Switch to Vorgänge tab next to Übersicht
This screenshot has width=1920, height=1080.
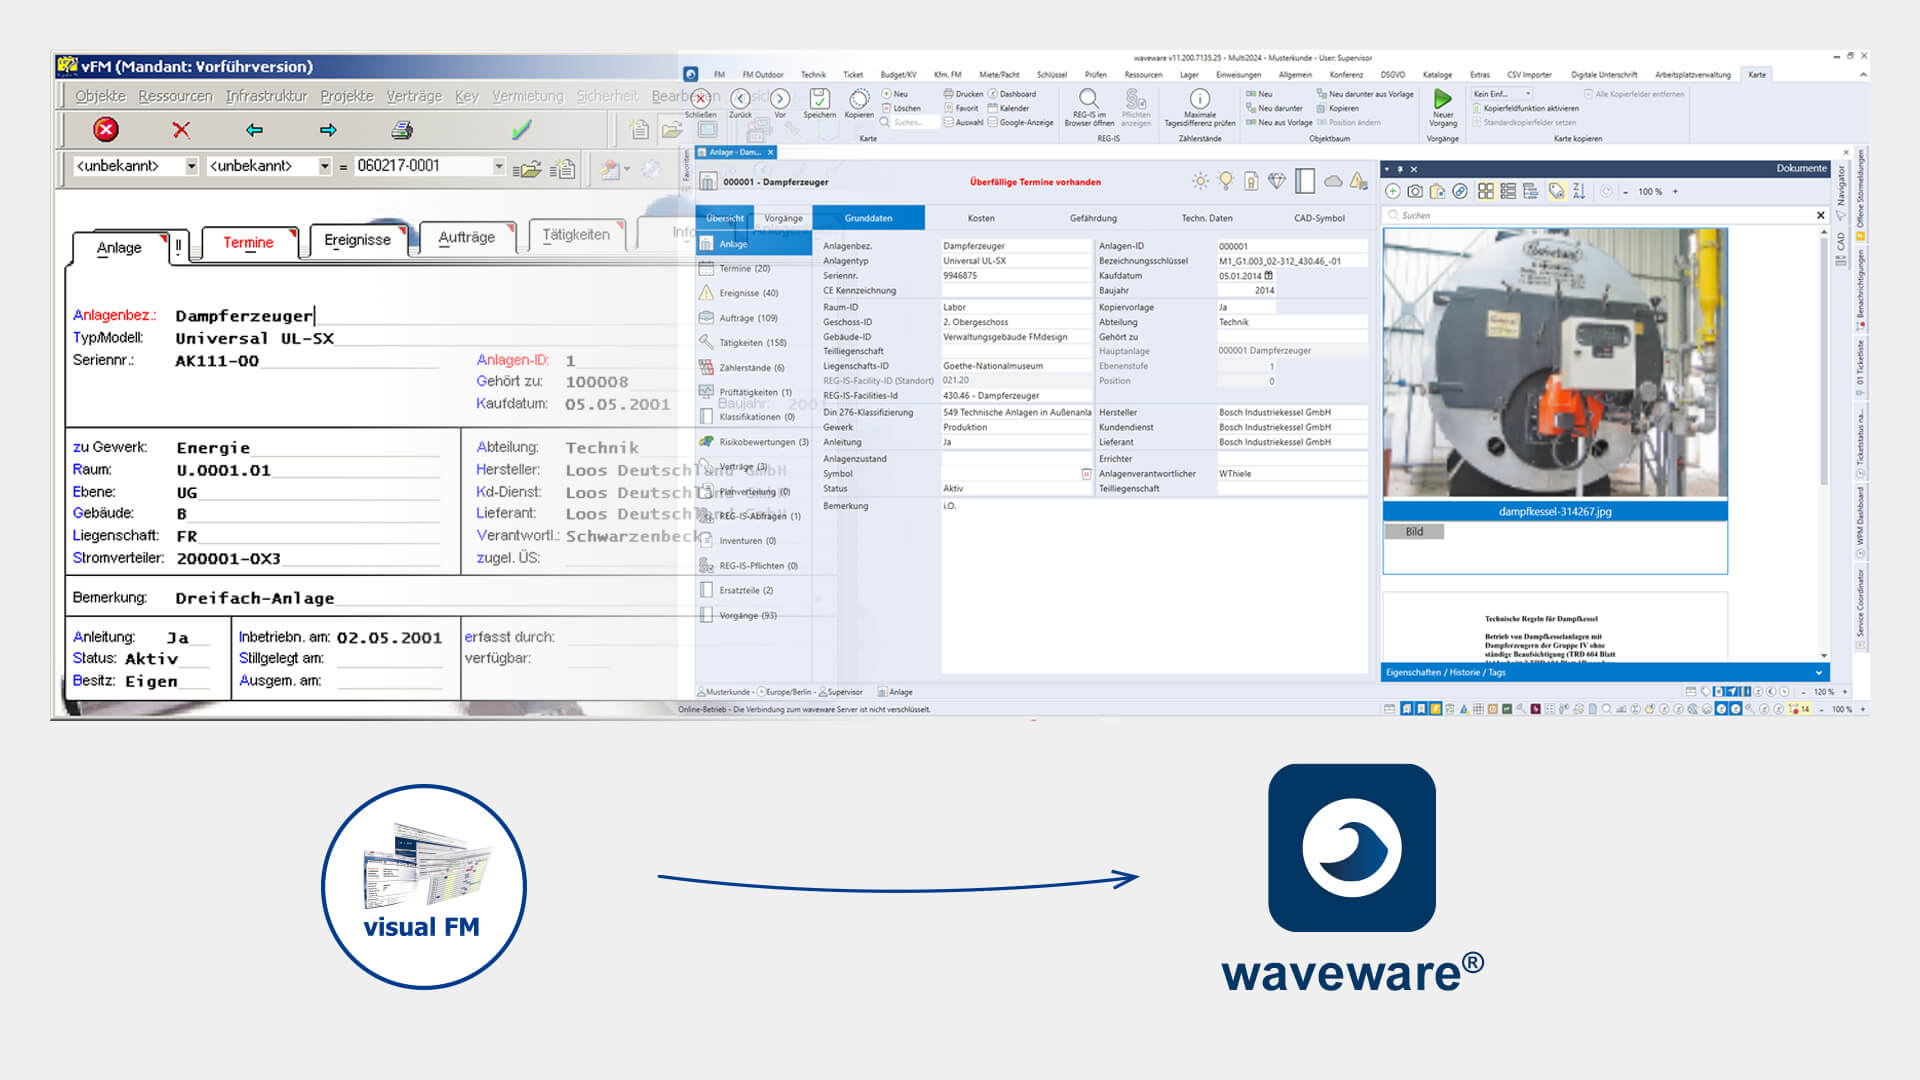tap(783, 218)
